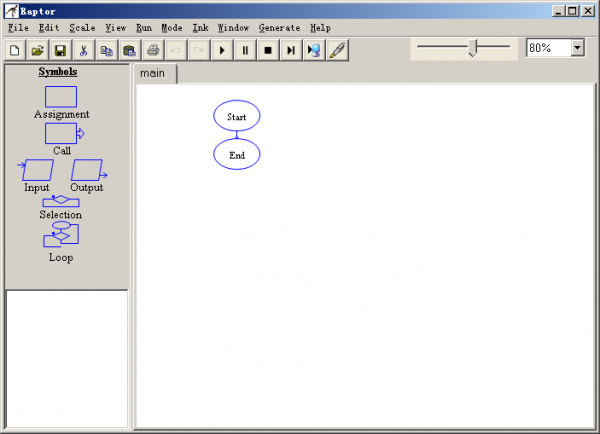Pause flowchart execution
This screenshot has width=600, height=434.
pos(245,50)
